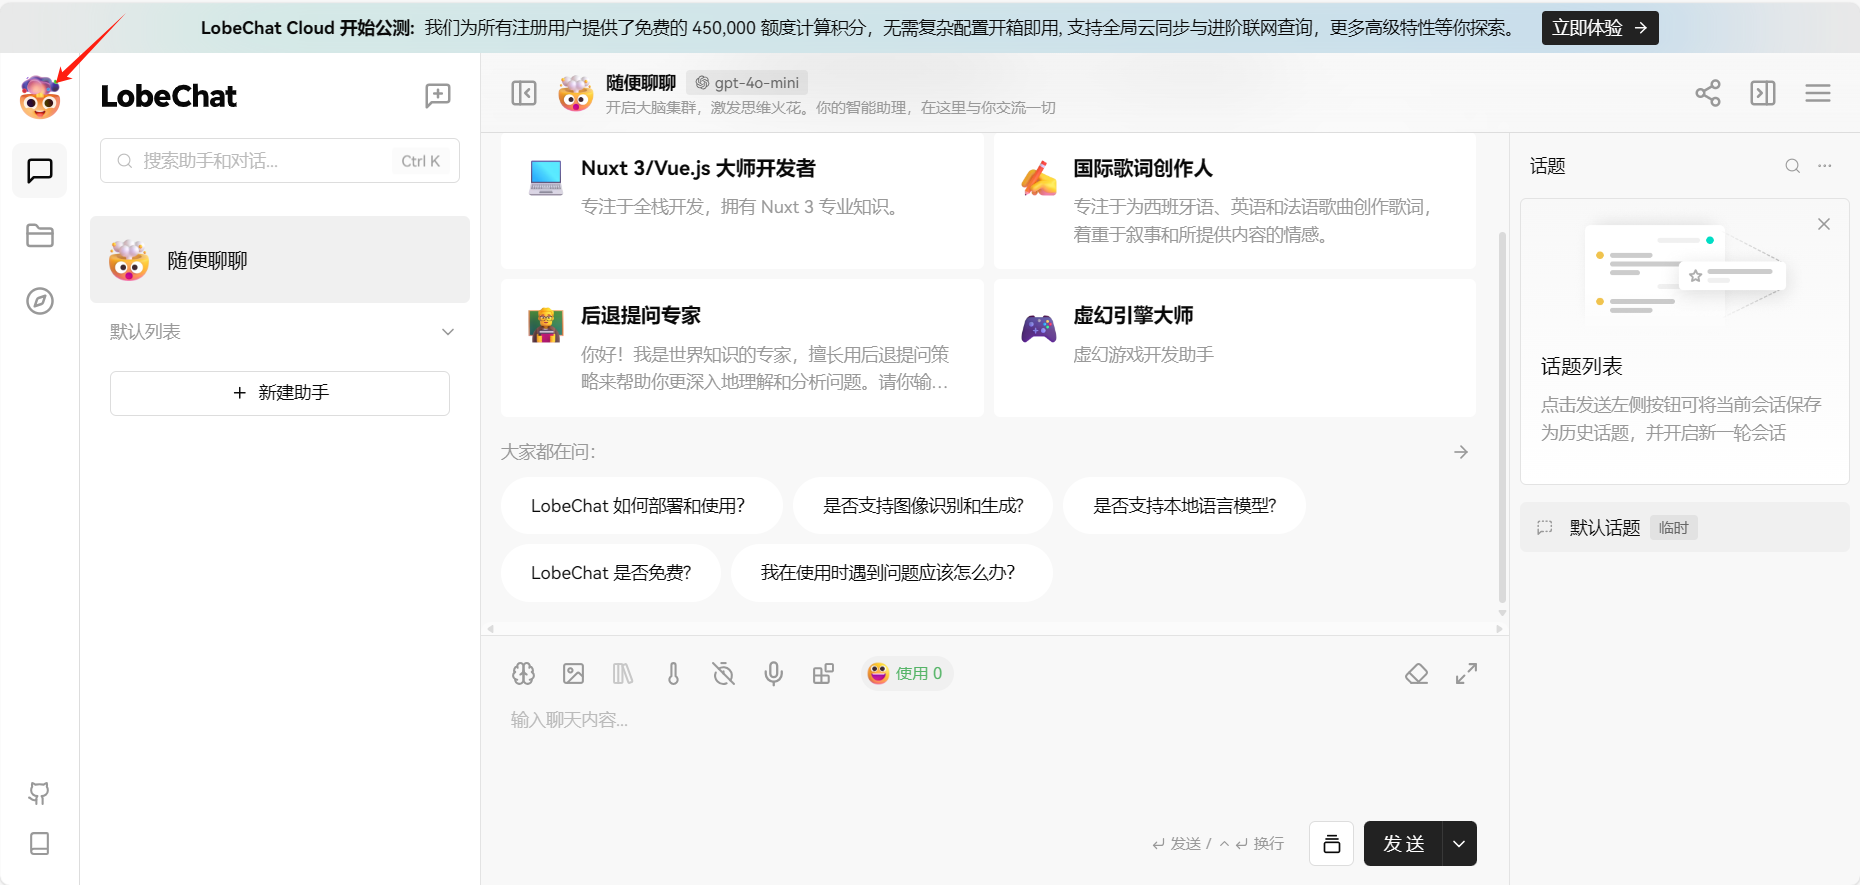Click the vertical scrollbar in chat area
Image resolution: width=1860 pixels, height=885 pixels.
click(x=1502, y=417)
